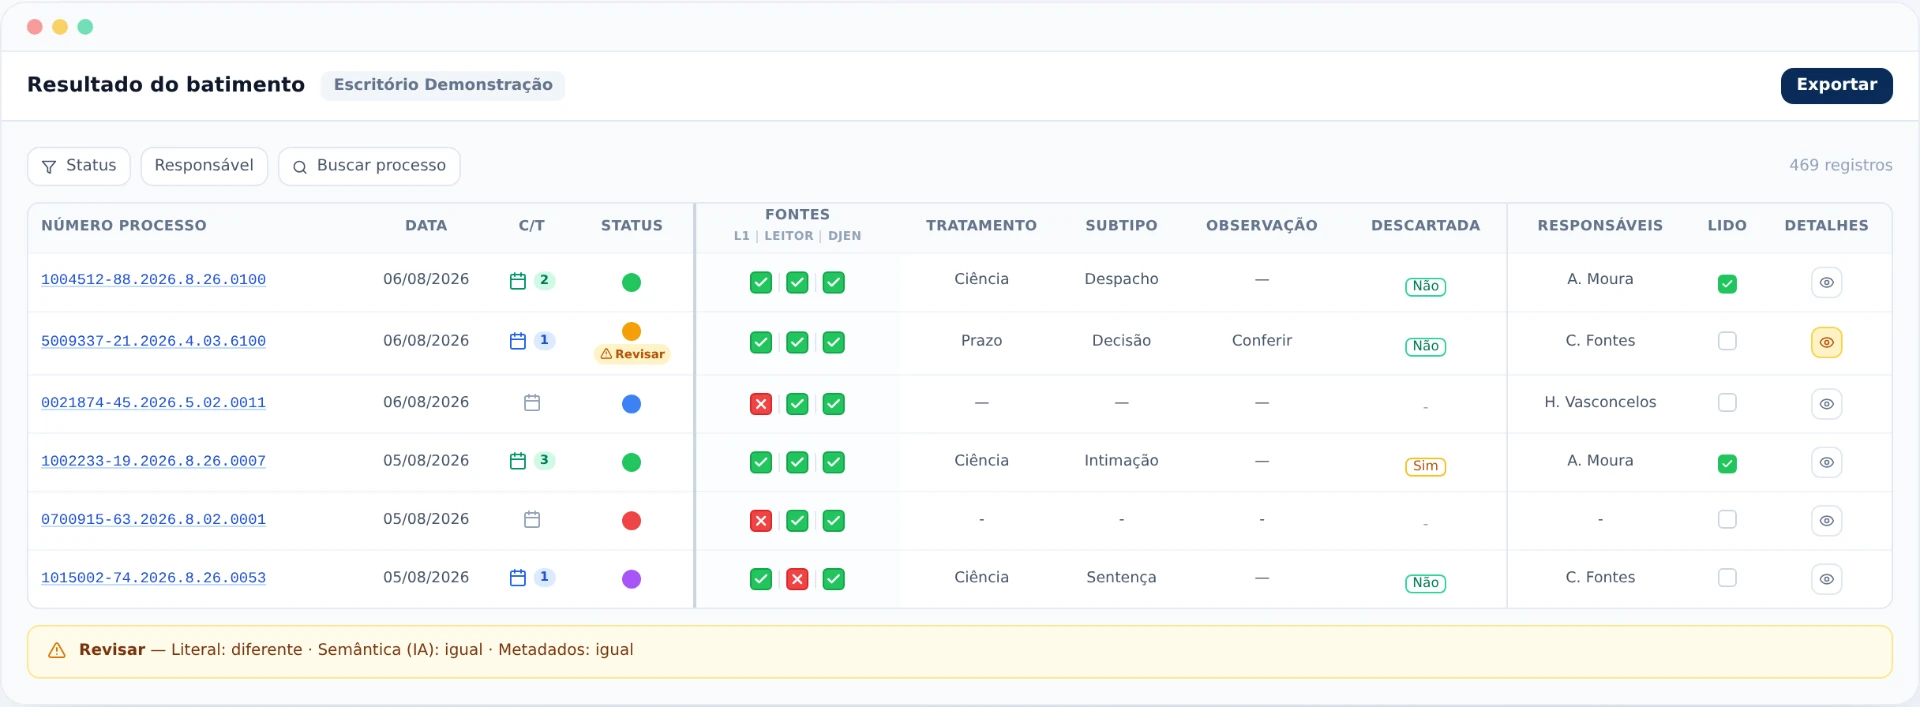
Task: Click the Sim descartada badge for 1002233-19.2026.8.26.0007
Action: click(1425, 466)
